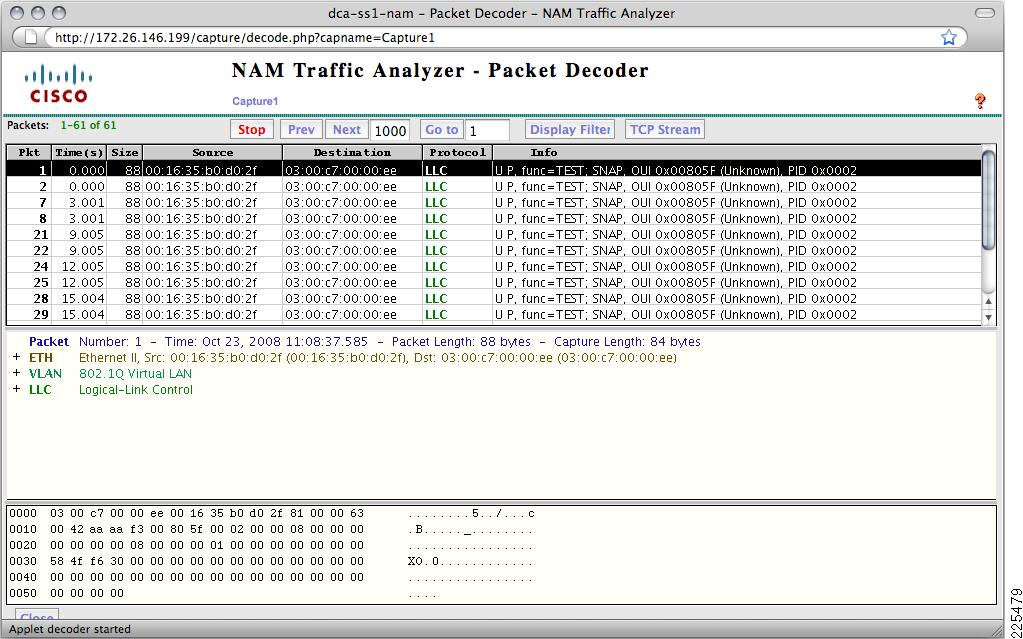
Task: Click the Source column header
Action: (213, 153)
